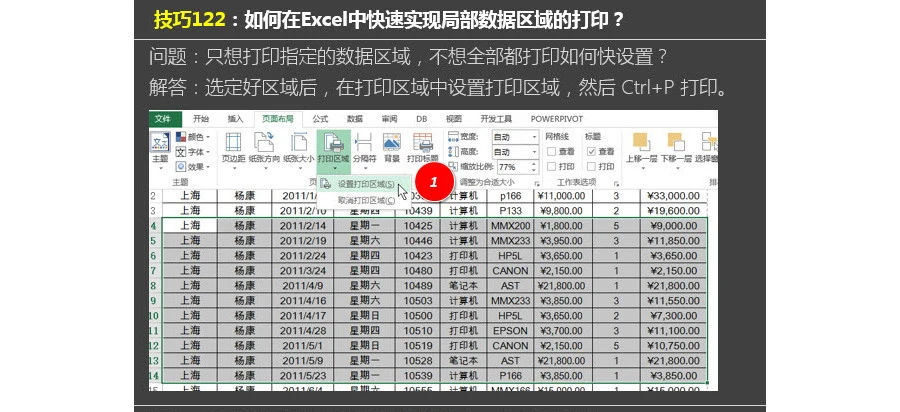900x412 pixels.
Task: Select the date cell 2011/4/28
Action: click(x=303, y=331)
